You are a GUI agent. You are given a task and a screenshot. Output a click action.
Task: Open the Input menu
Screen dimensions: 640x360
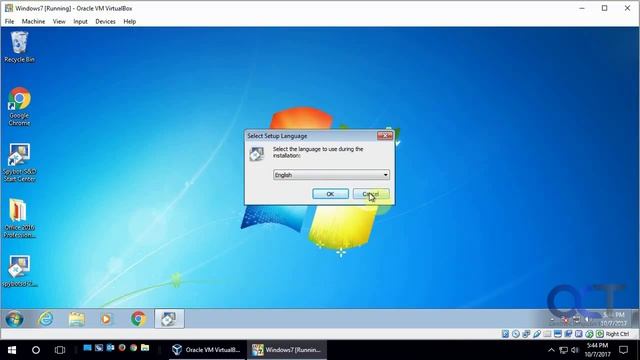click(x=80, y=21)
